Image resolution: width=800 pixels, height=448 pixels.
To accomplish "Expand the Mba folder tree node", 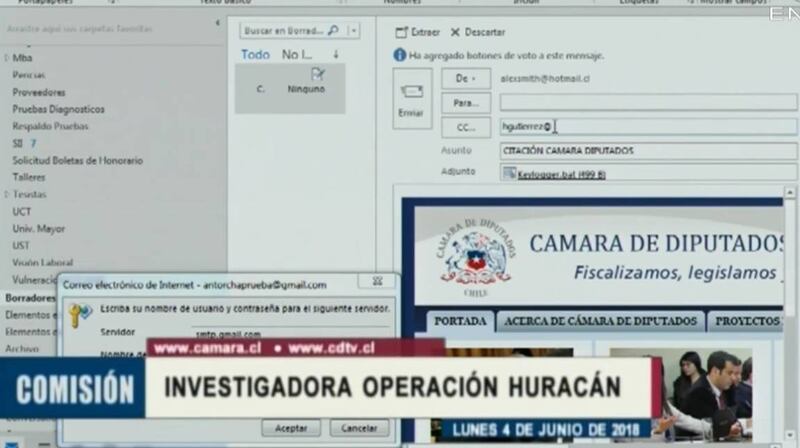I will [x=7, y=58].
